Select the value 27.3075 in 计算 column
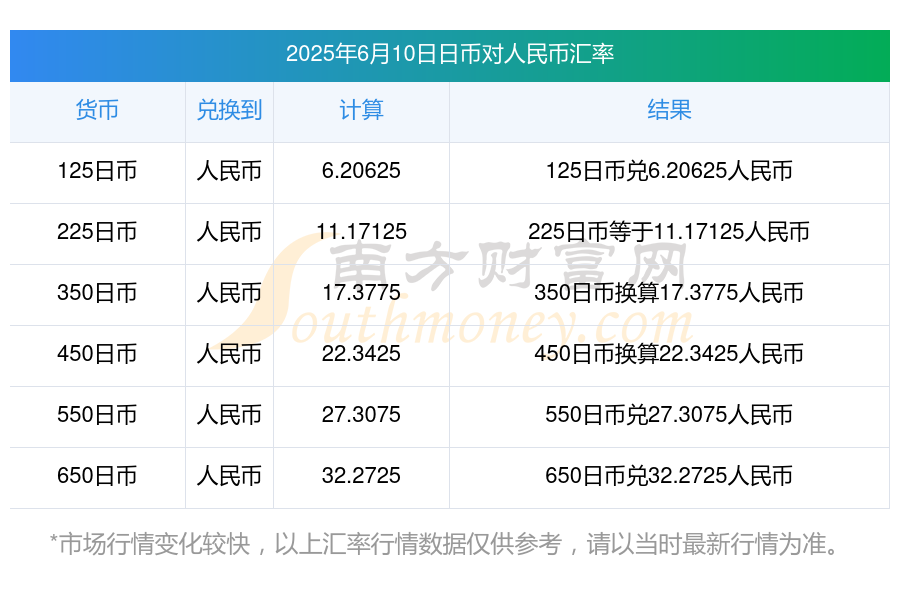 click(361, 415)
